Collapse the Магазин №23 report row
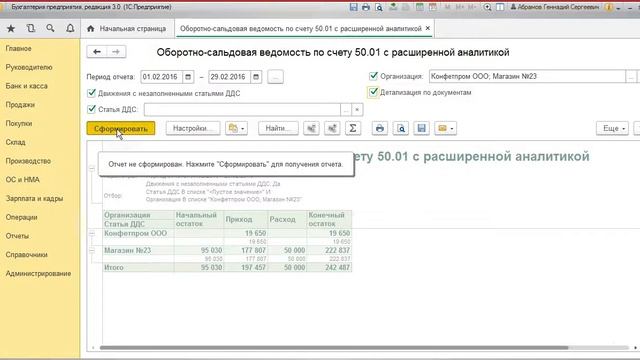The width and height of the screenshot is (640, 360). click(x=92, y=250)
